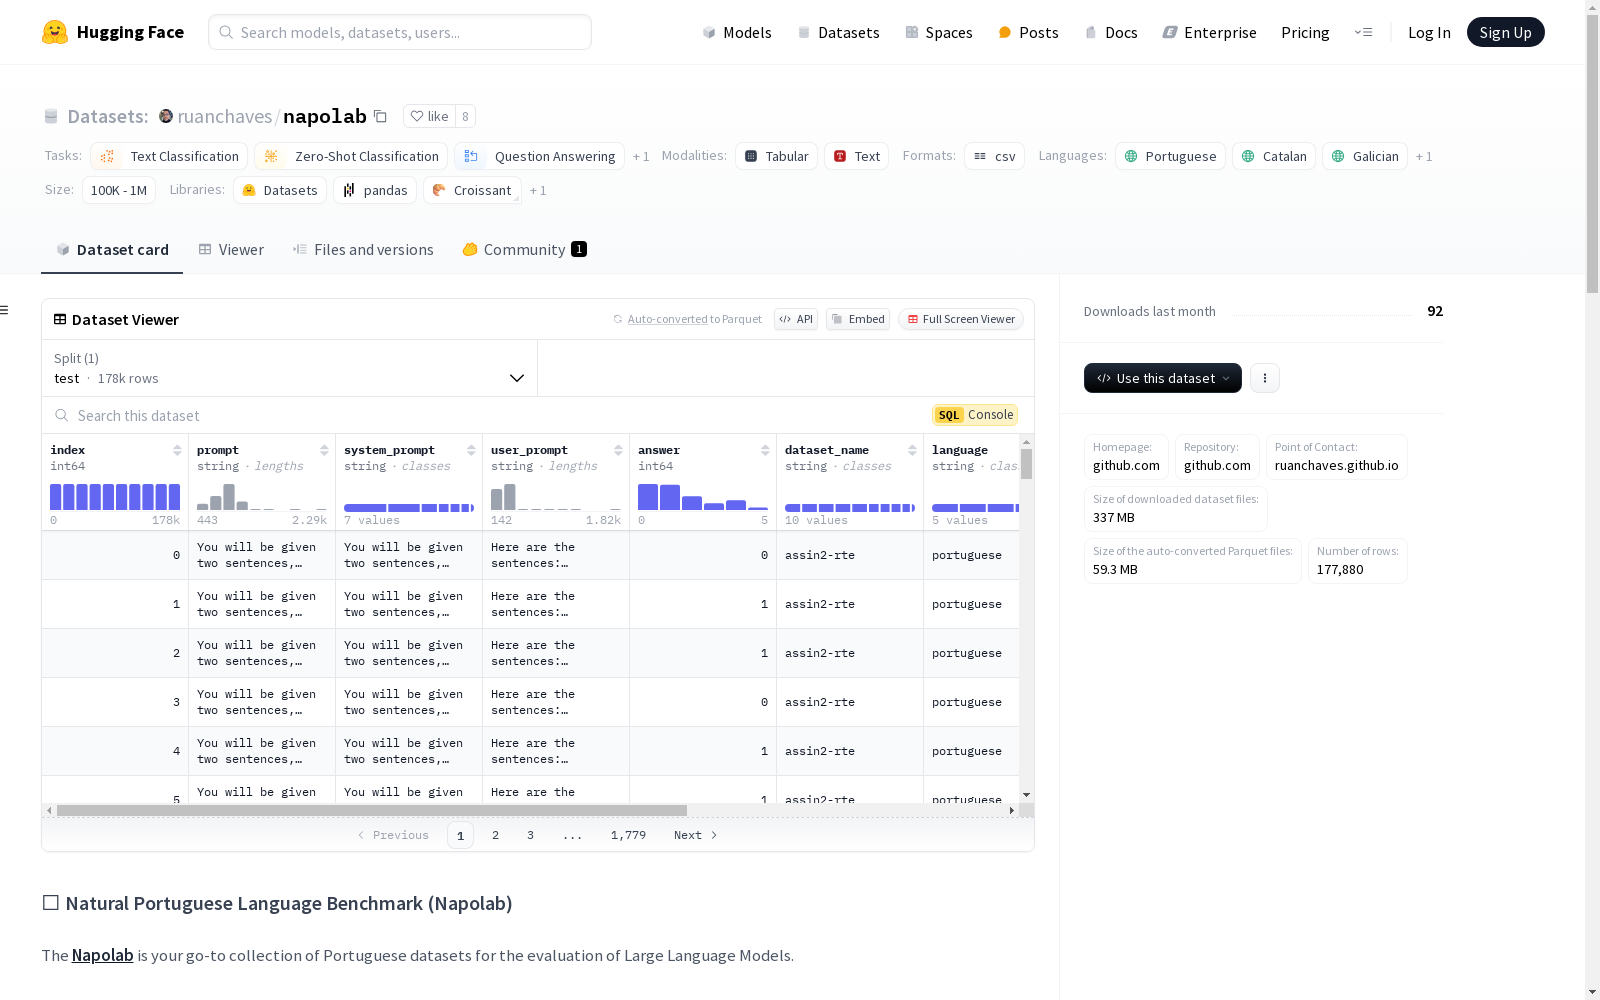Go to page 2 of the dataset
The height and width of the screenshot is (1000, 1600).
(495, 835)
